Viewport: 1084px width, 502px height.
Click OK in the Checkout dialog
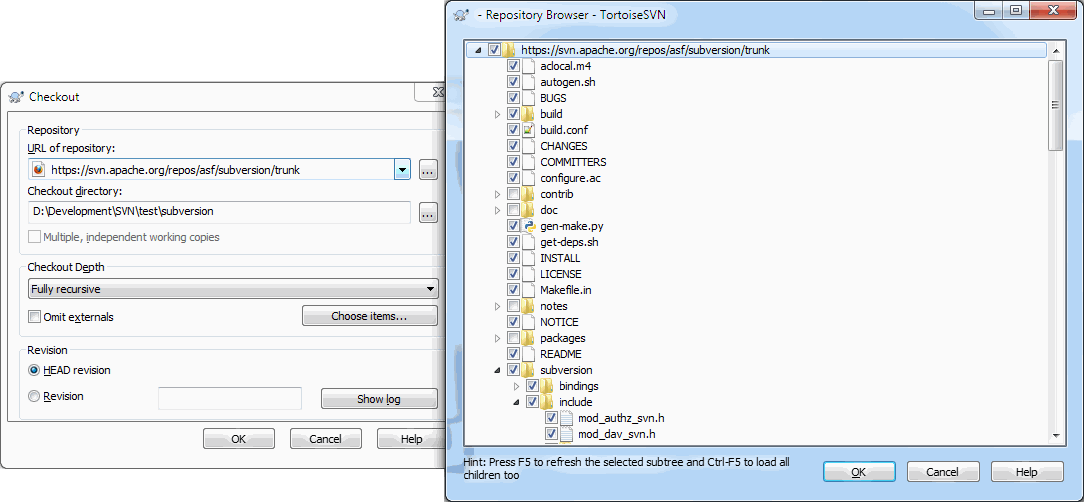point(239,439)
